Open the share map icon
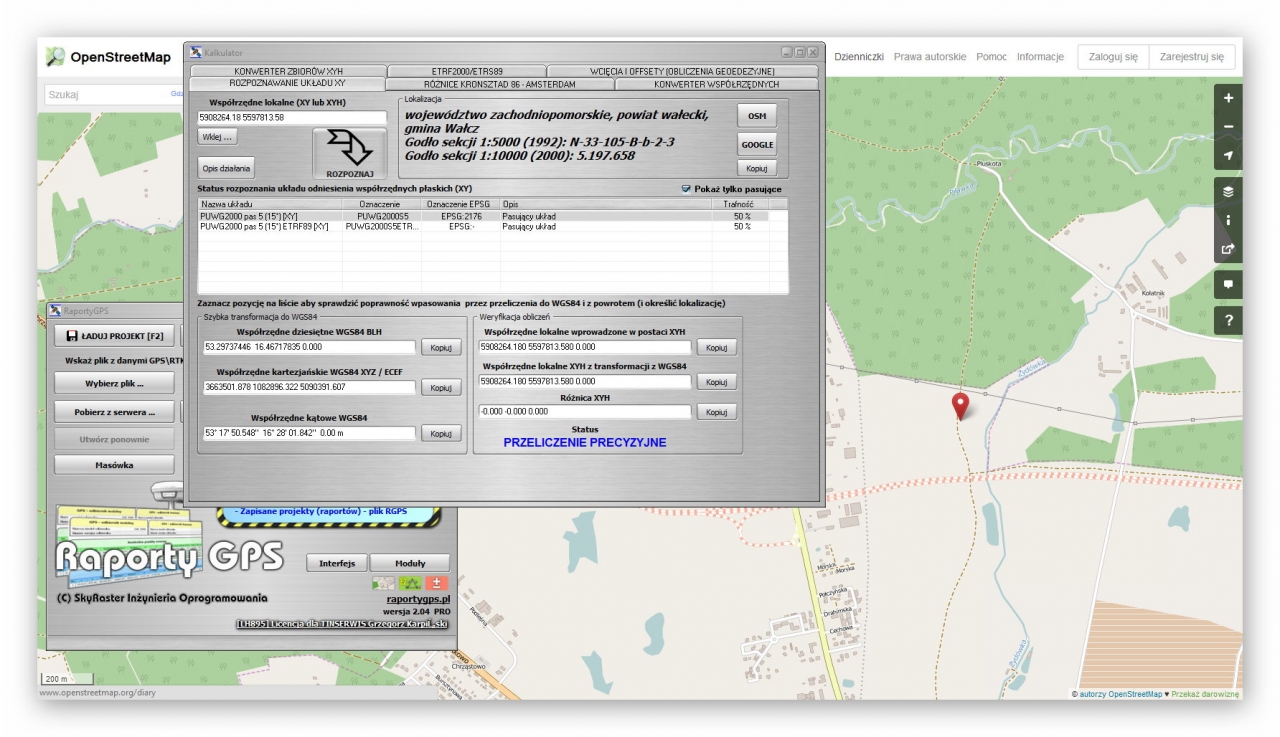This screenshot has height=737, width=1280. 1228,249
